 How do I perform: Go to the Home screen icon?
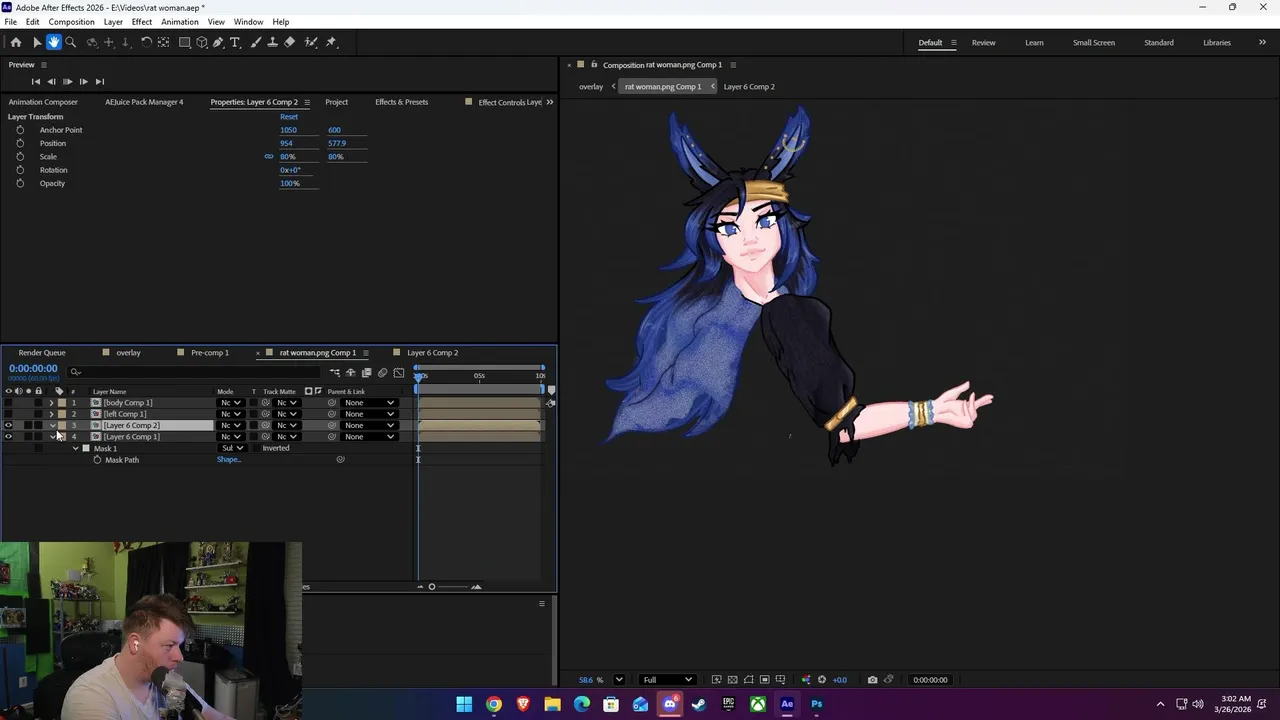tap(16, 42)
